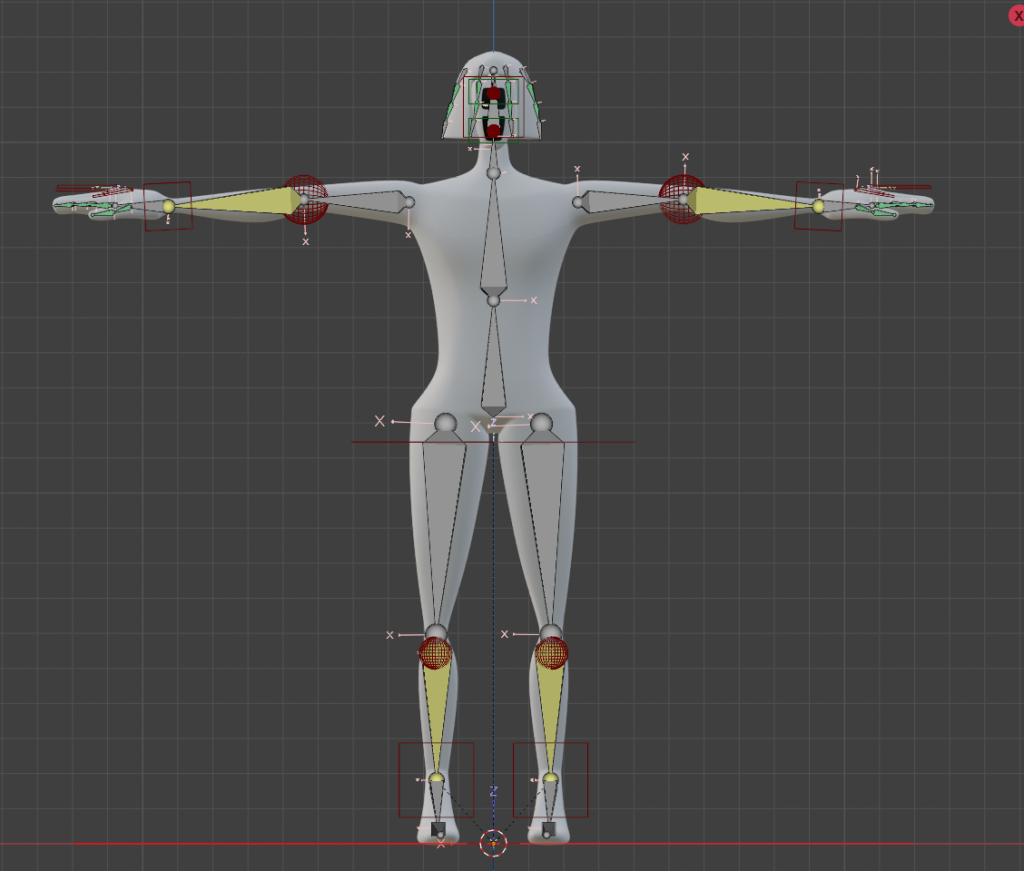This screenshot has width=1024, height=871.
Task: Select the lower red sphere in the head
Action: pyautogui.click(x=494, y=131)
